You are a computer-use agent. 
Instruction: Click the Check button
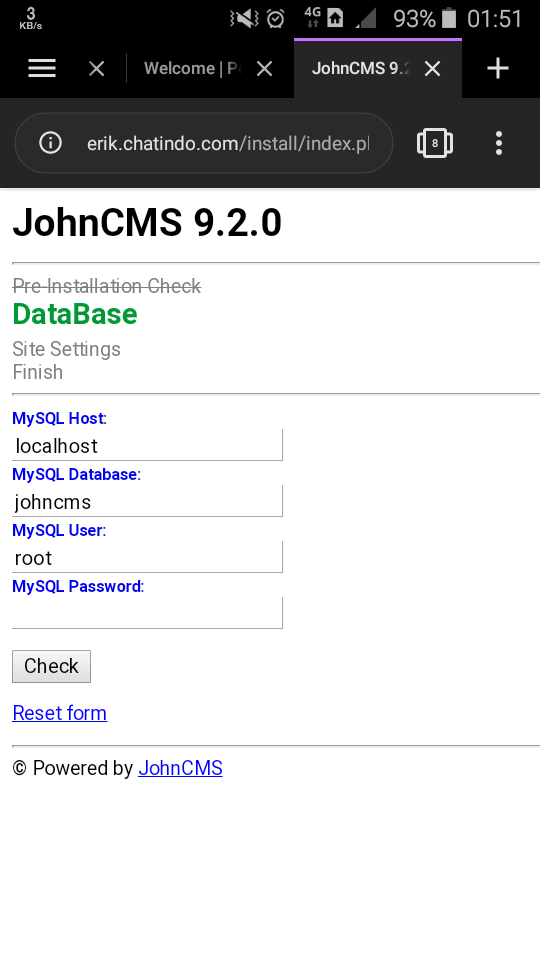(51, 666)
